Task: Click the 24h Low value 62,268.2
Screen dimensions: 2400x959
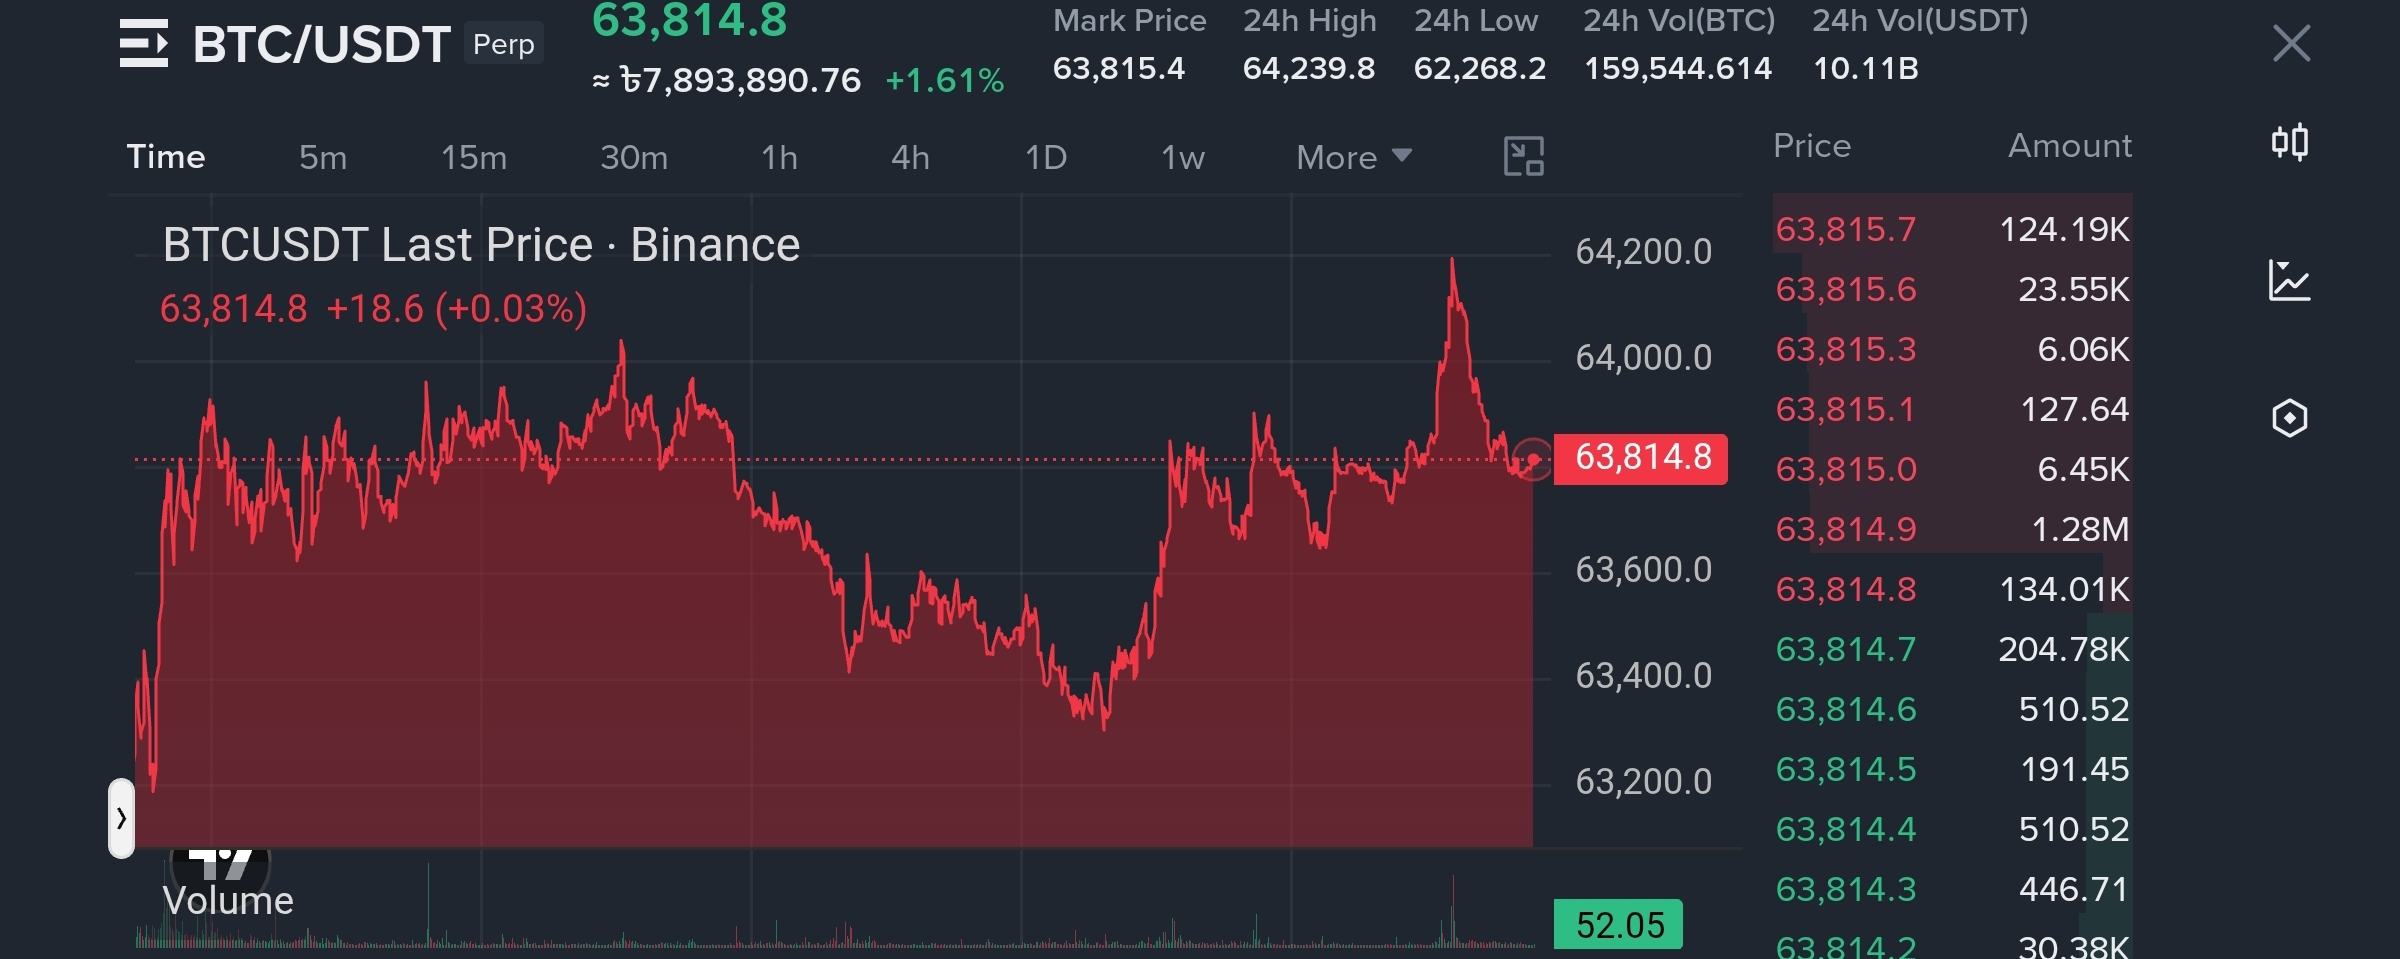Action: 1479,68
